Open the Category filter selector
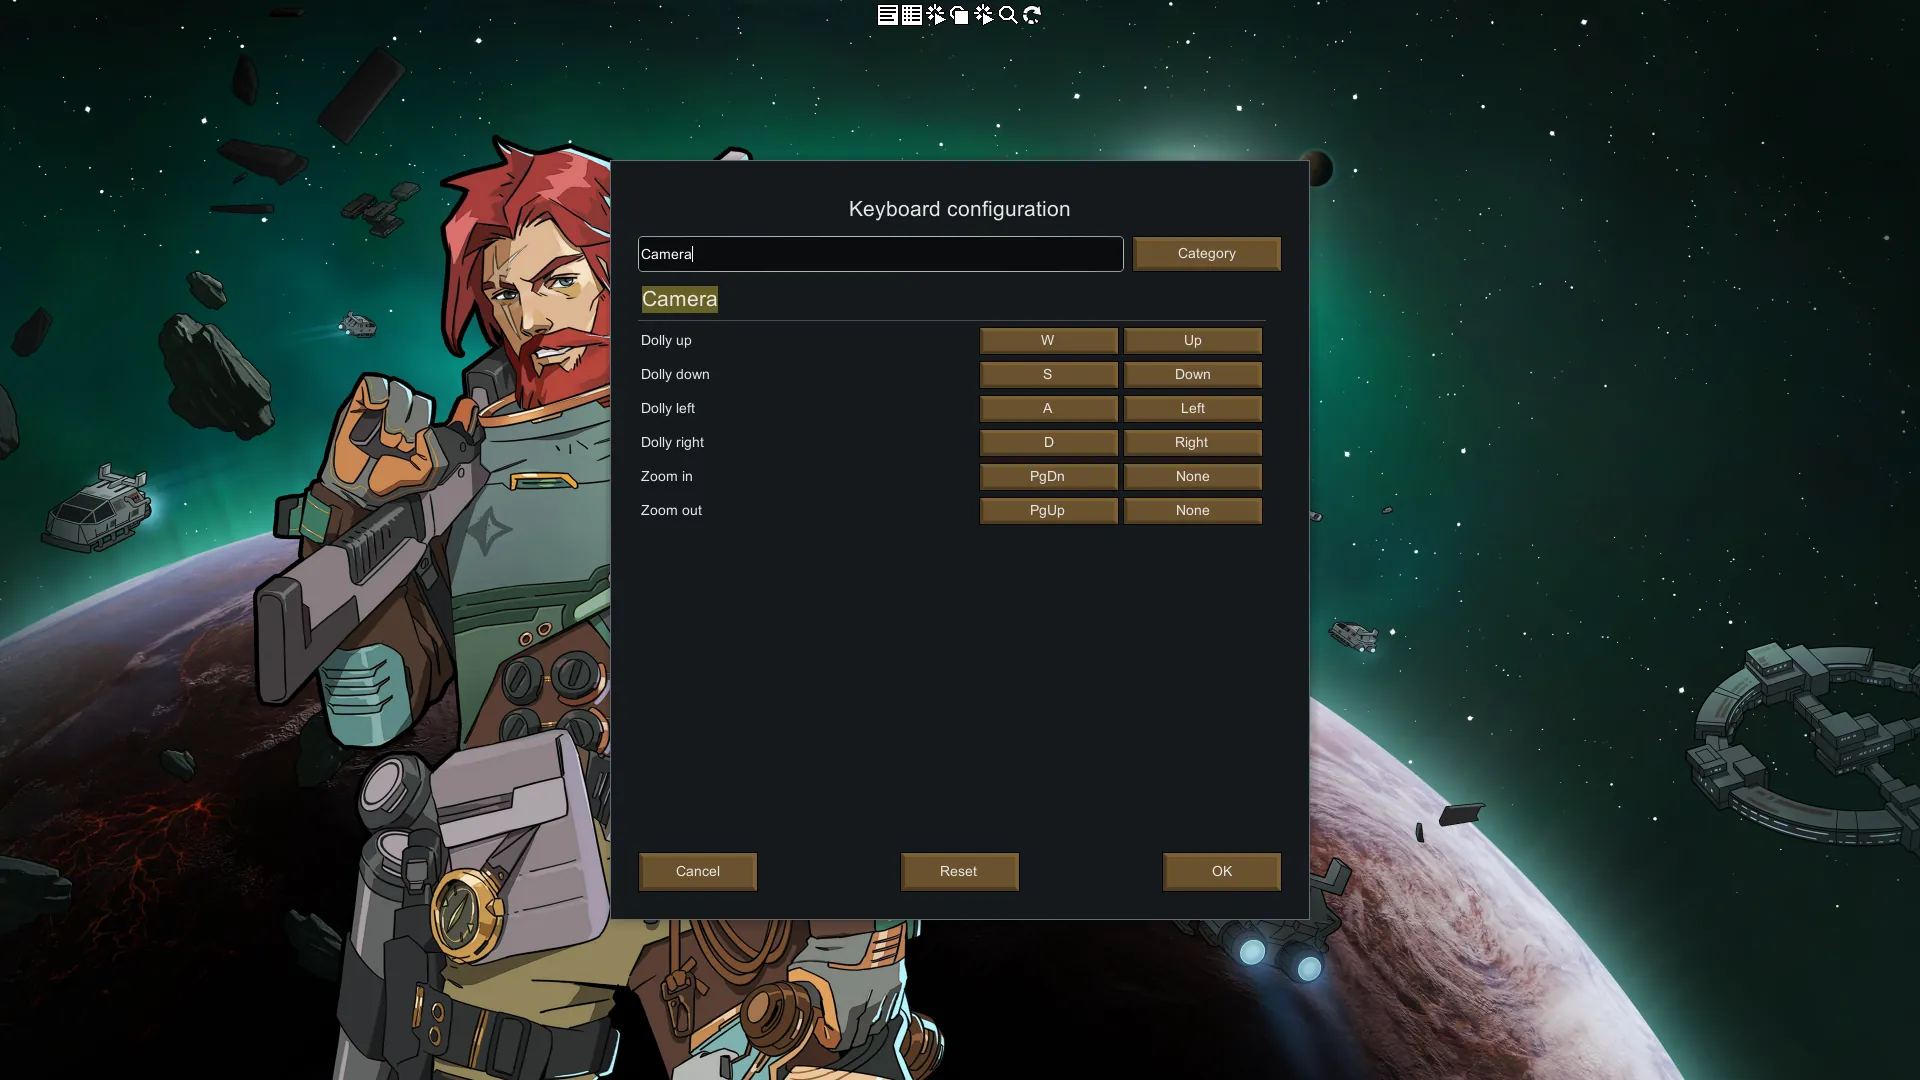 point(1206,254)
